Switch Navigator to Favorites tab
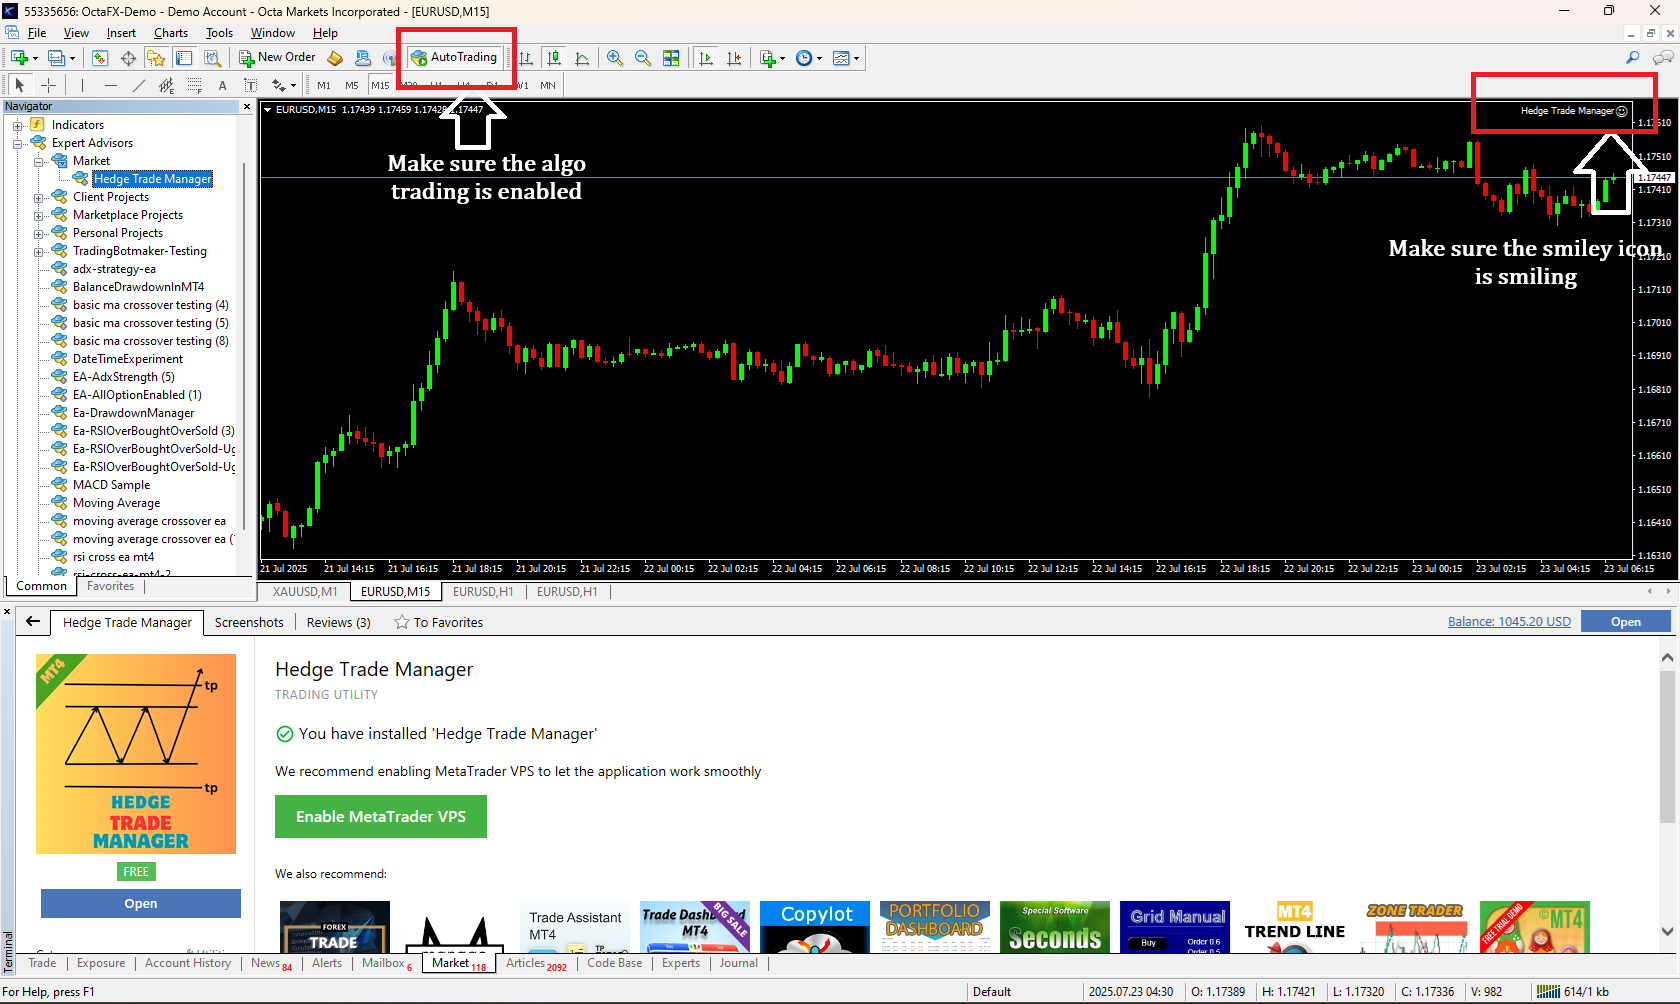1680x1004 pixels. [110, 586]
